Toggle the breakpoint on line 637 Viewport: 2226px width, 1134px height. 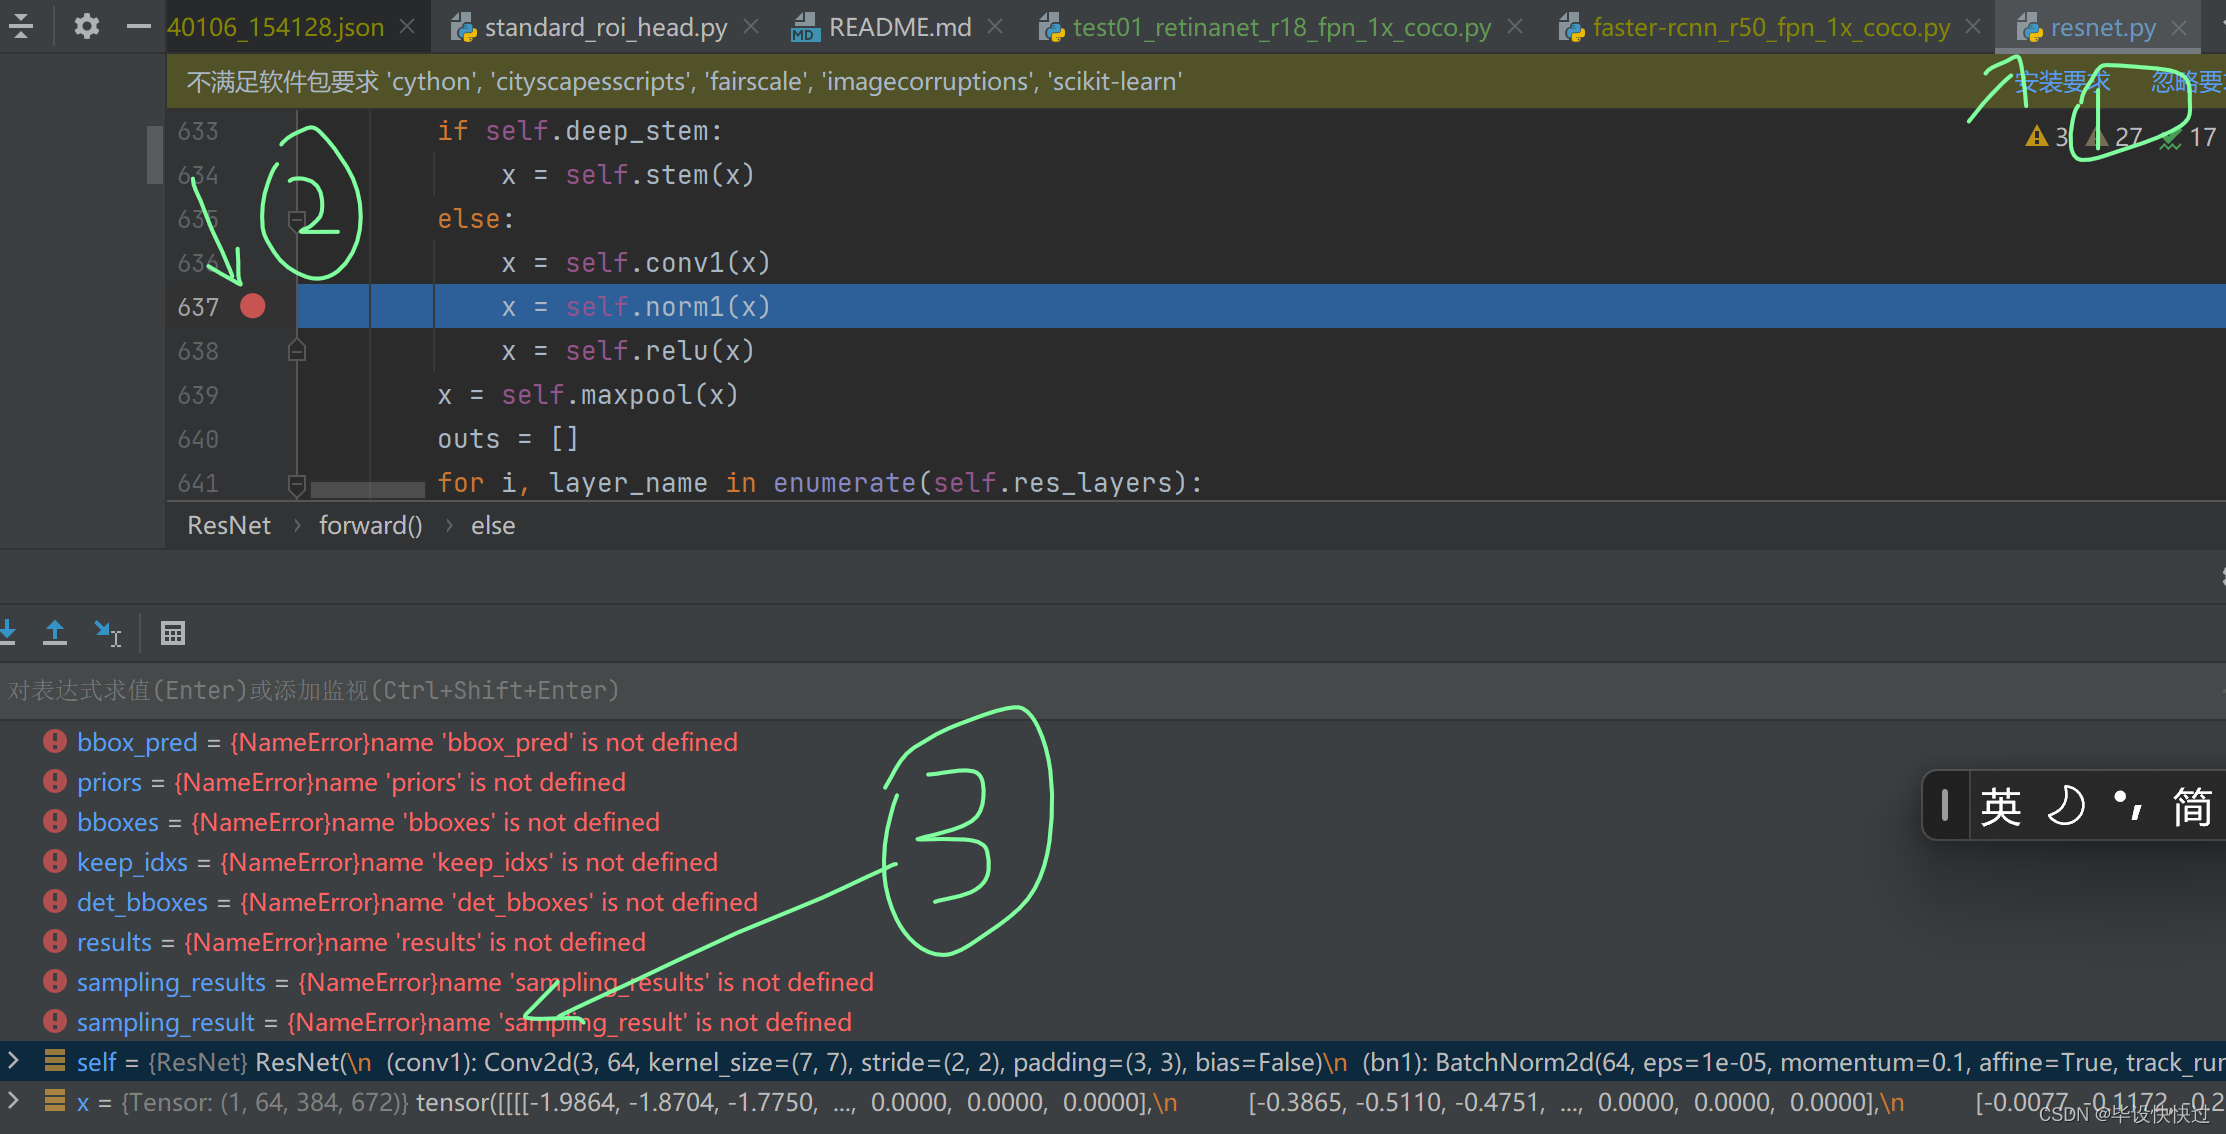(253, 307)
